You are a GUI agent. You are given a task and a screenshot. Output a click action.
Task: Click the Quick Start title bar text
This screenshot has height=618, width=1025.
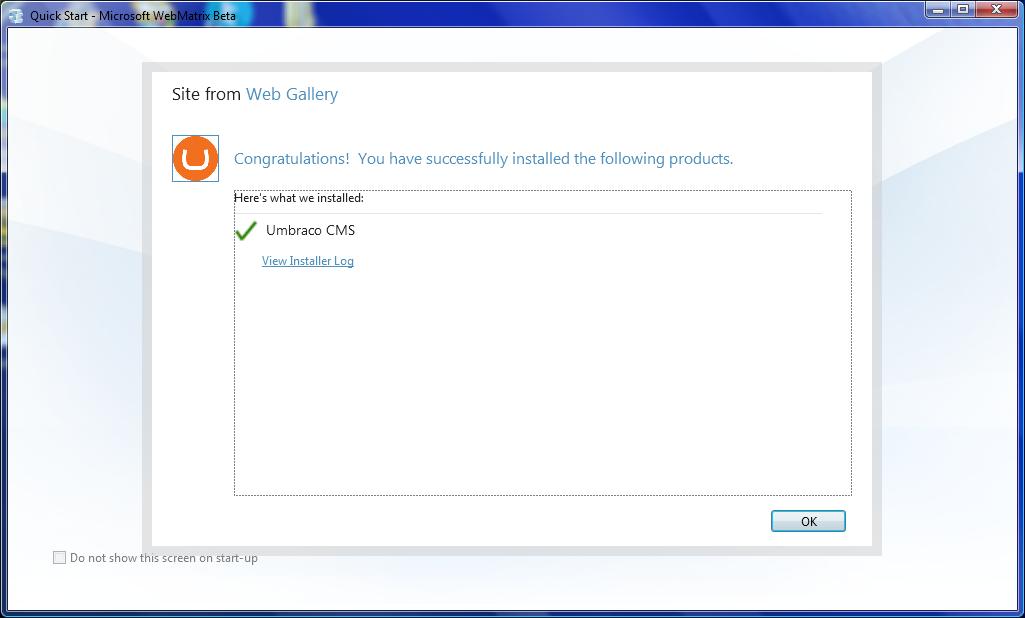[x=133, y=16]
